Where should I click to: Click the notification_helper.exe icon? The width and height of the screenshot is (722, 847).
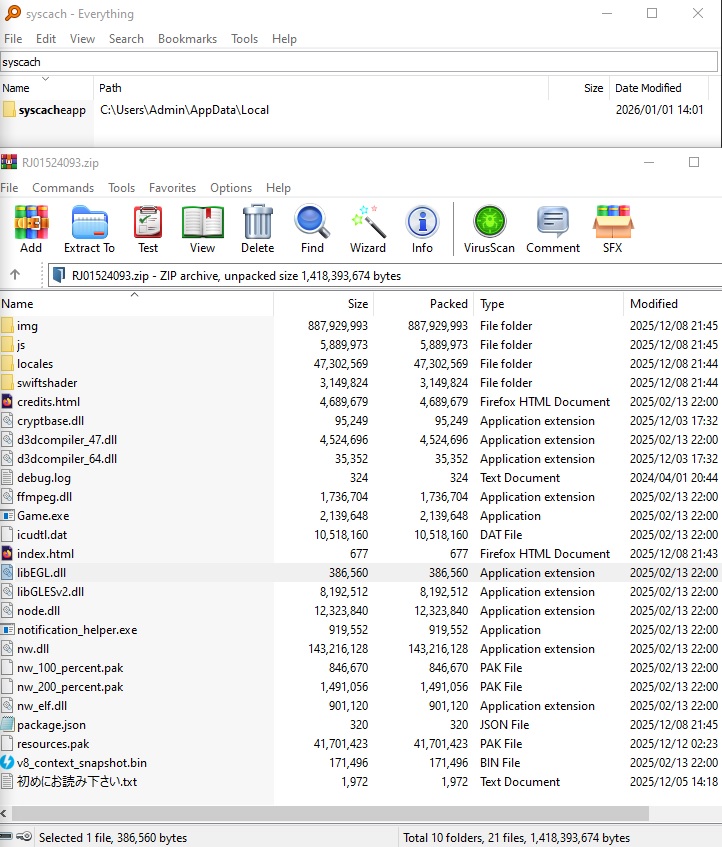click(x=7, y=630)
